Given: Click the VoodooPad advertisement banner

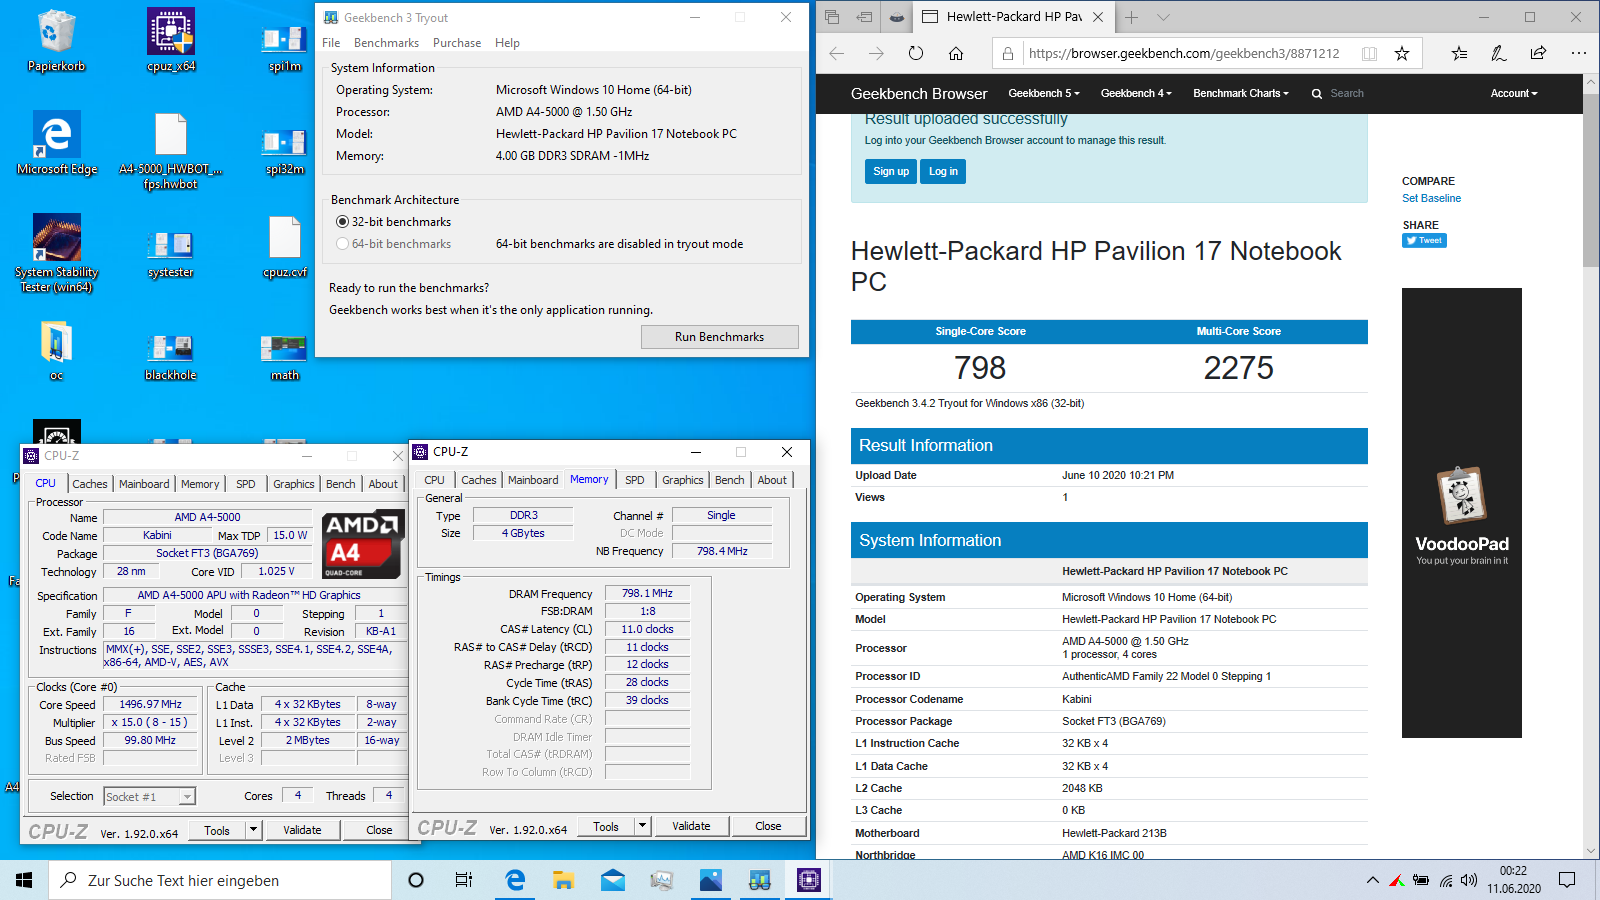Looking at the screenshot, I should 1461,513.
